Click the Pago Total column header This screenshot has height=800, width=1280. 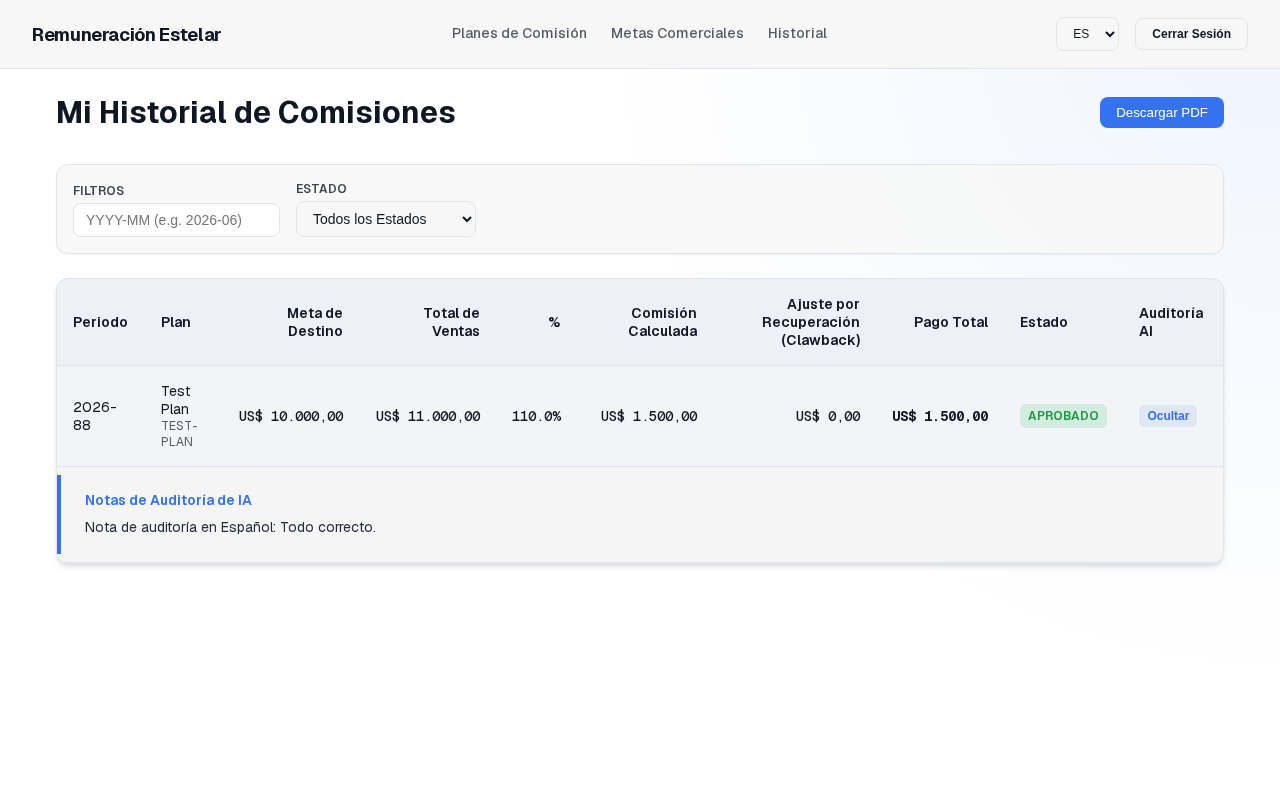(x=950, y=322)
